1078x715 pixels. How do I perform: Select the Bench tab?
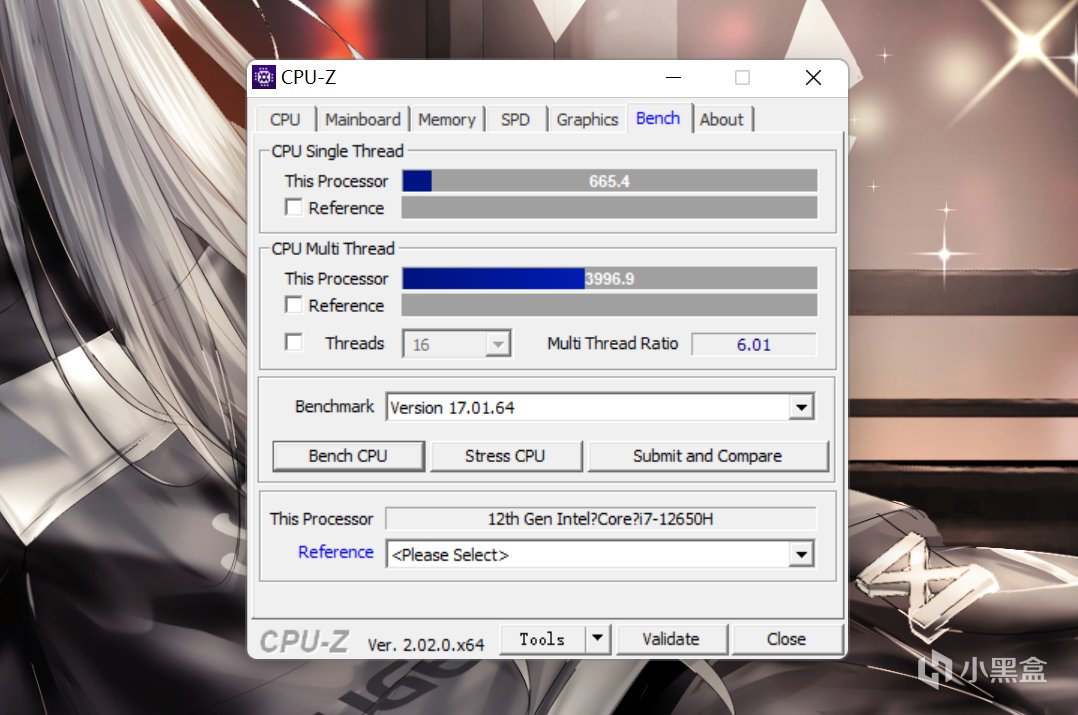[658, 118]
